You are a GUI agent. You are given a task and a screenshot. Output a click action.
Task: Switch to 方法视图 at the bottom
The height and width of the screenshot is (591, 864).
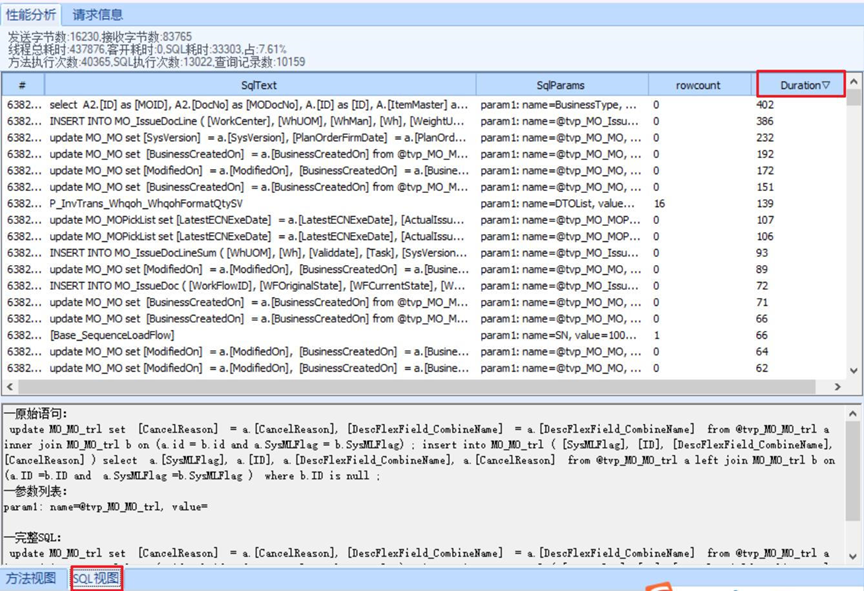tap(31, 579)
